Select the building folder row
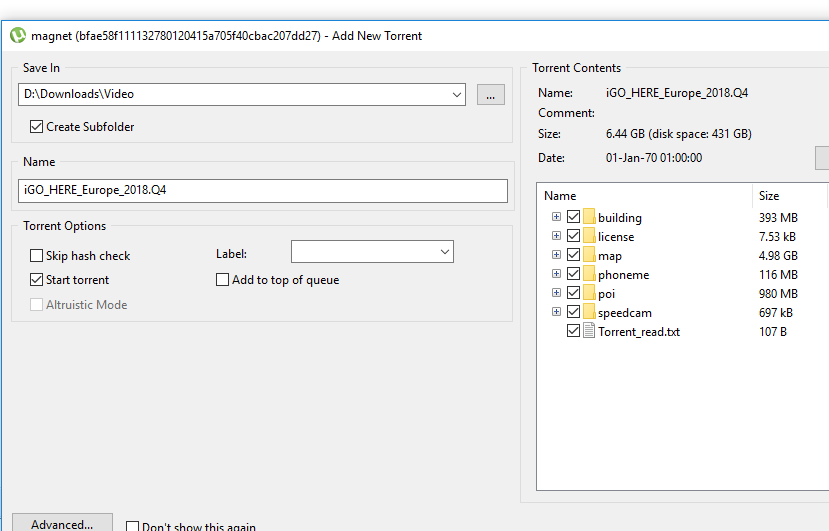Viewport: 829px width, 531px height. click(683, 217)
